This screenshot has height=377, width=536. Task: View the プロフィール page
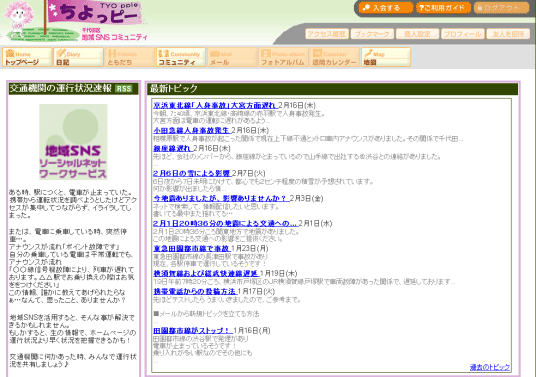point(463,34)
